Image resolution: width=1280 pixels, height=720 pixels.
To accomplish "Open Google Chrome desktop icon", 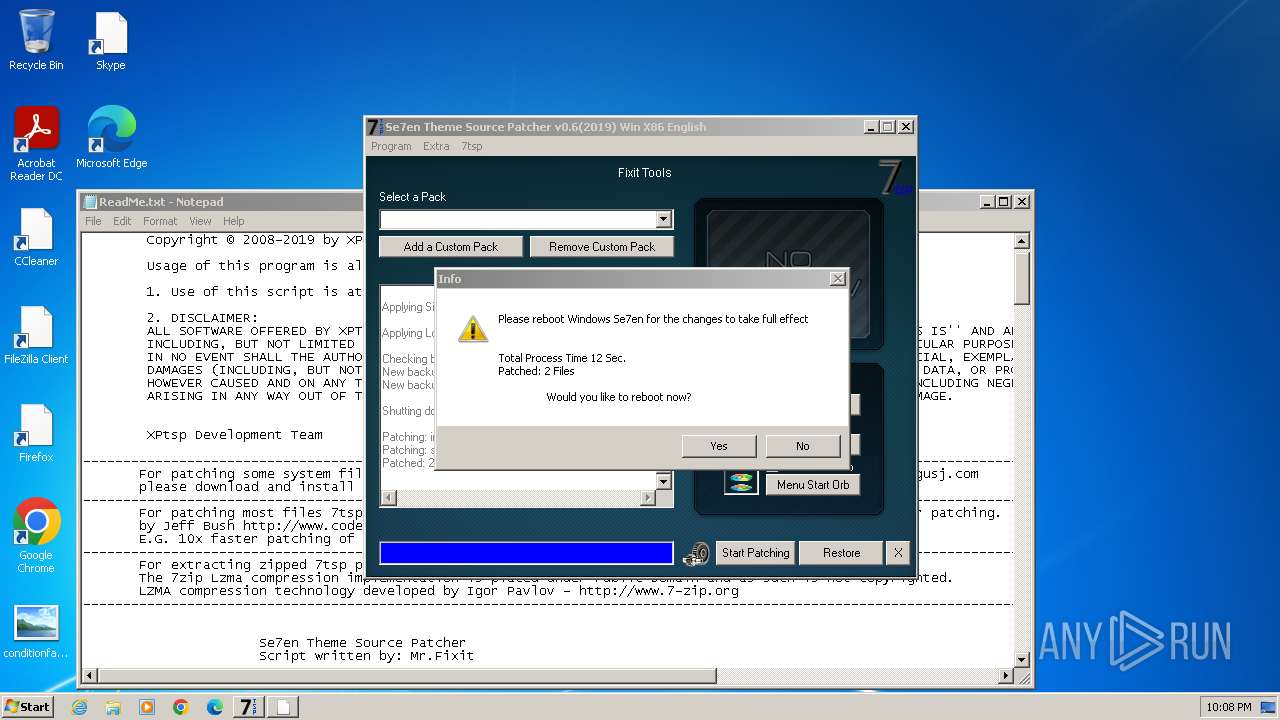I will coord(36,536).
